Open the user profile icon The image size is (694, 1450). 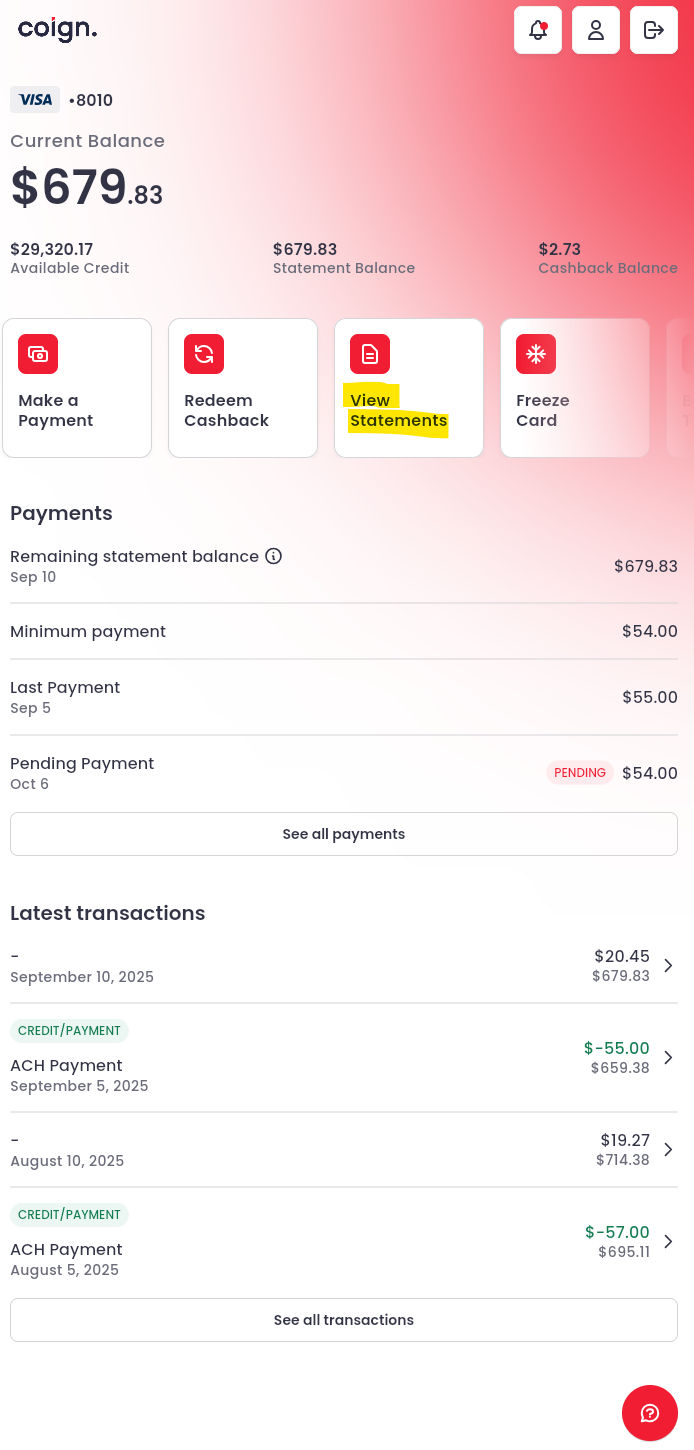(x=596, y=30)
